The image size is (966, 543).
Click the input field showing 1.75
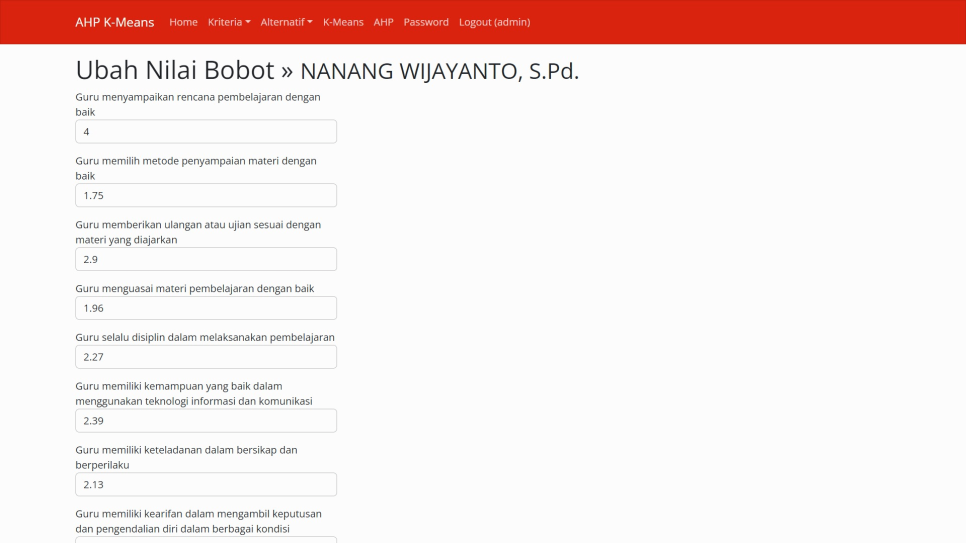click(x=206, y=195)
